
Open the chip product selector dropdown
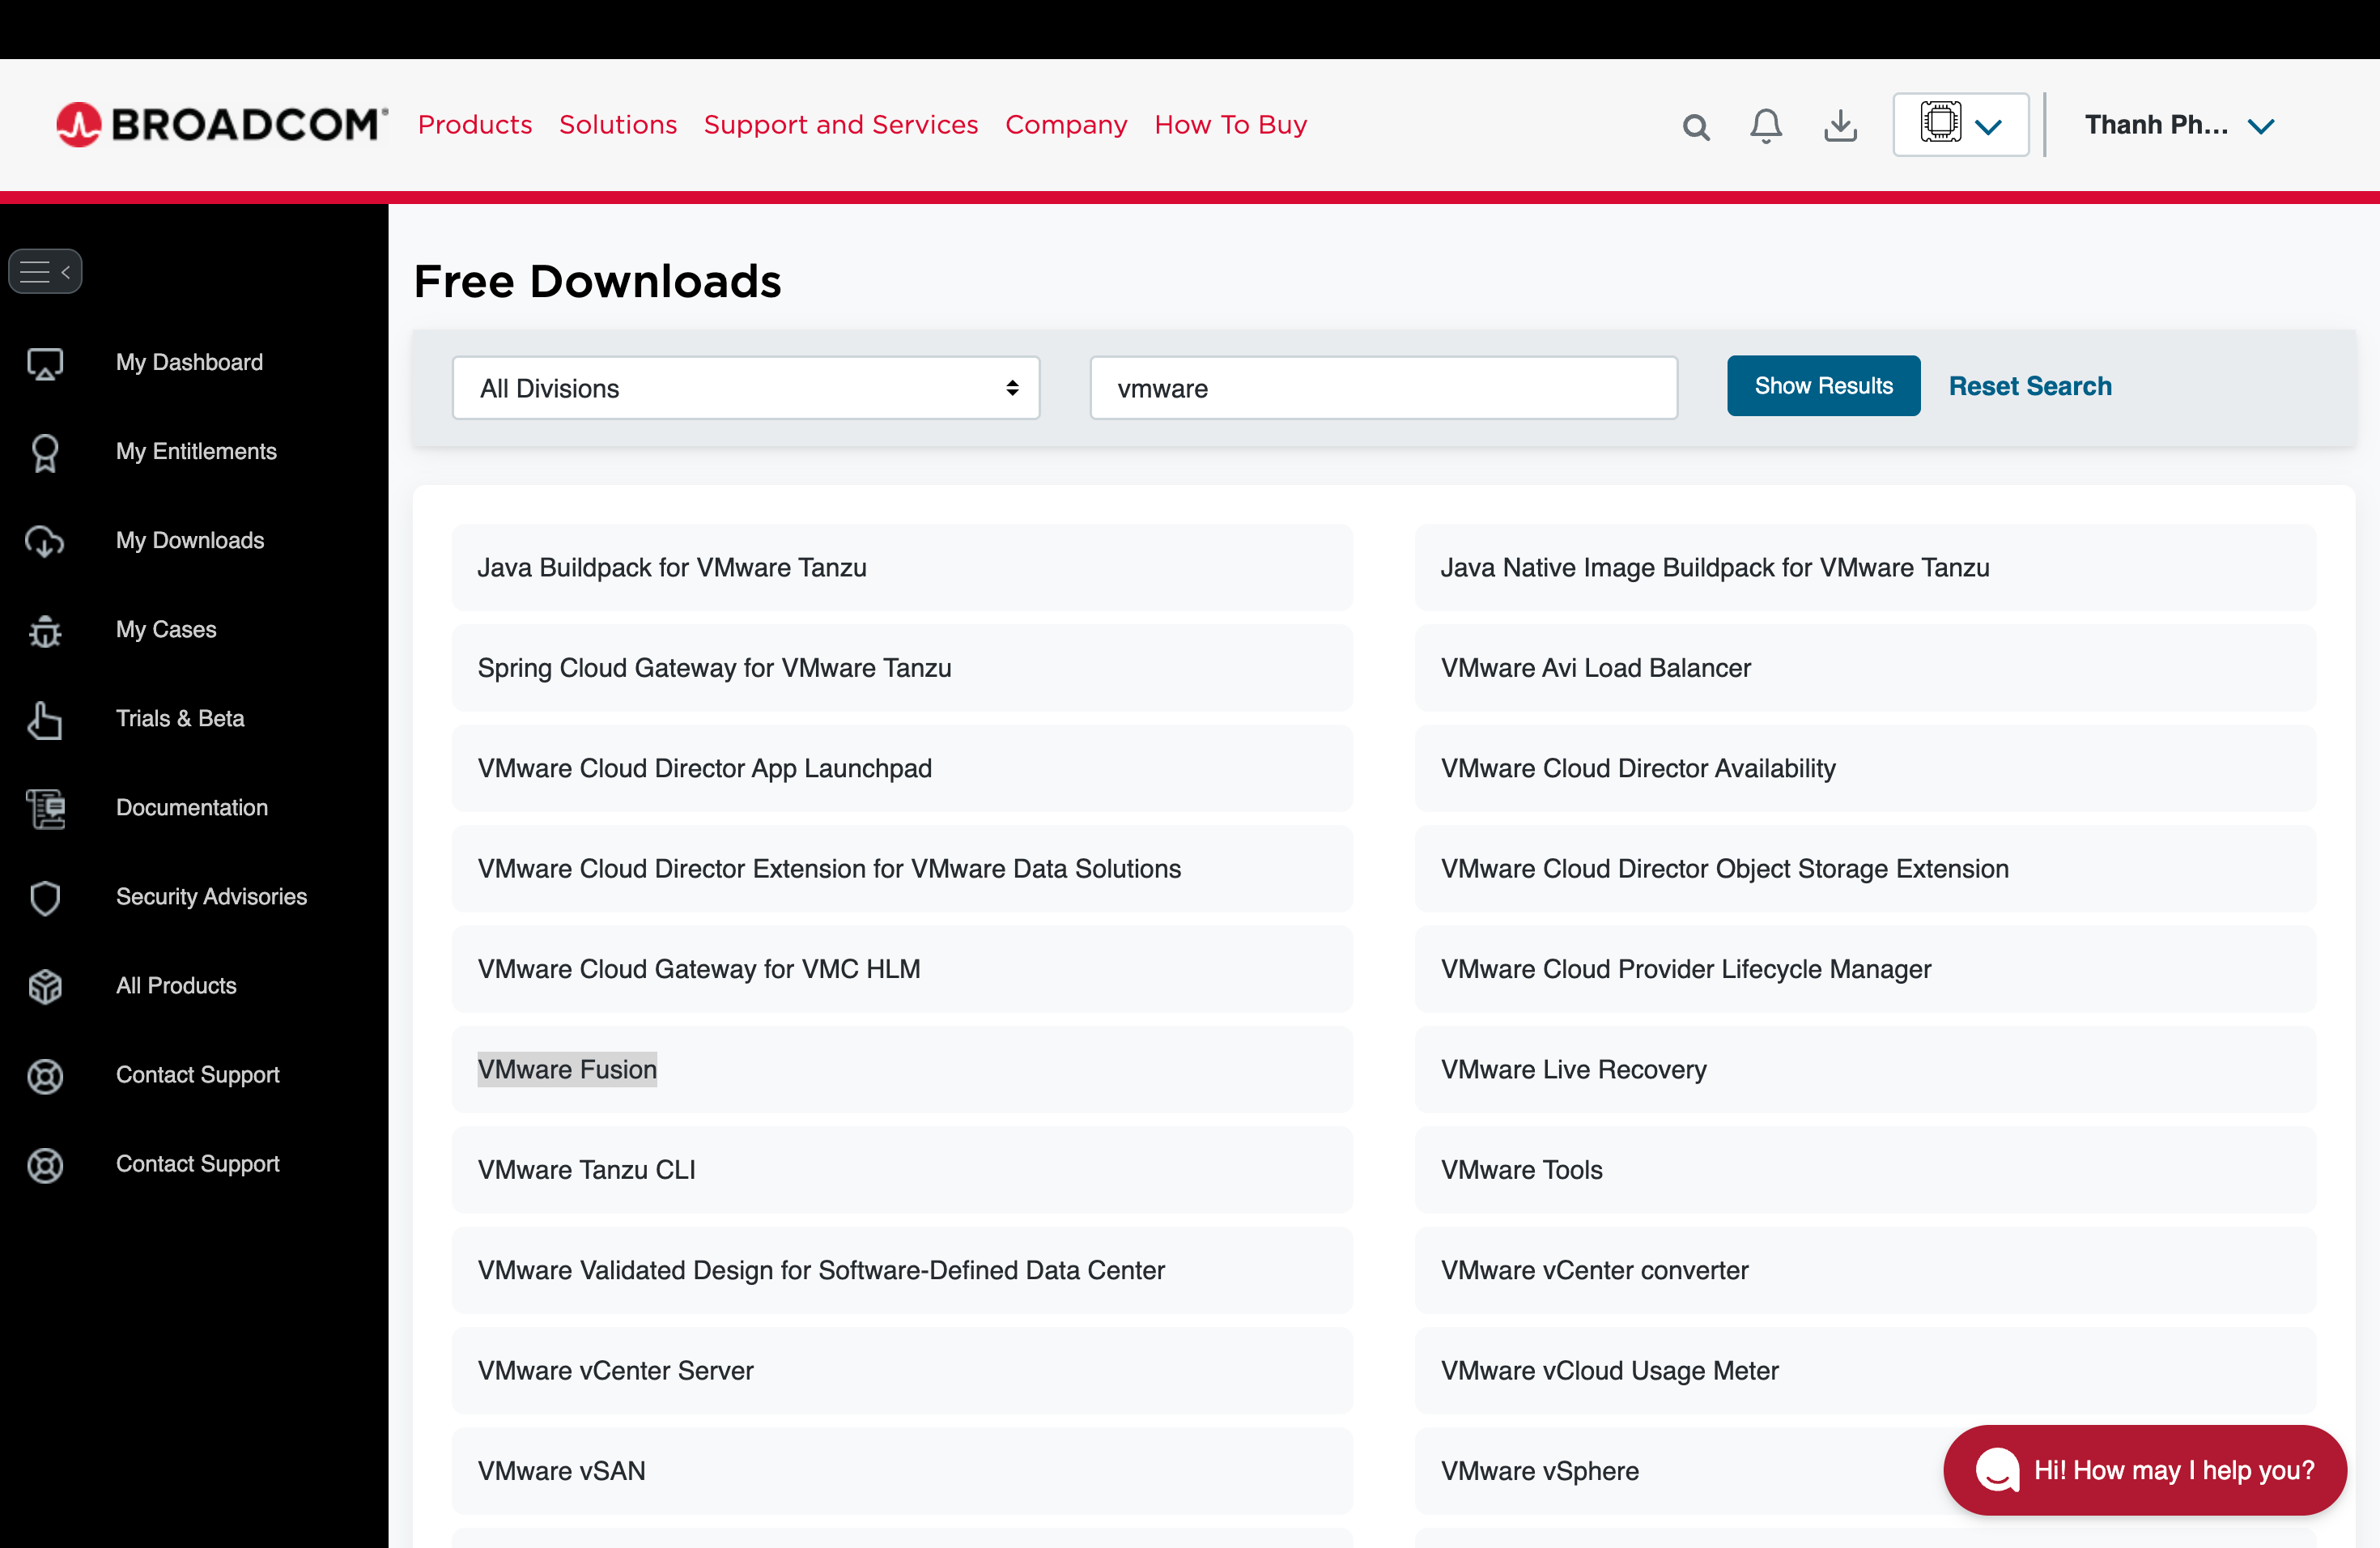[1960, 125]
